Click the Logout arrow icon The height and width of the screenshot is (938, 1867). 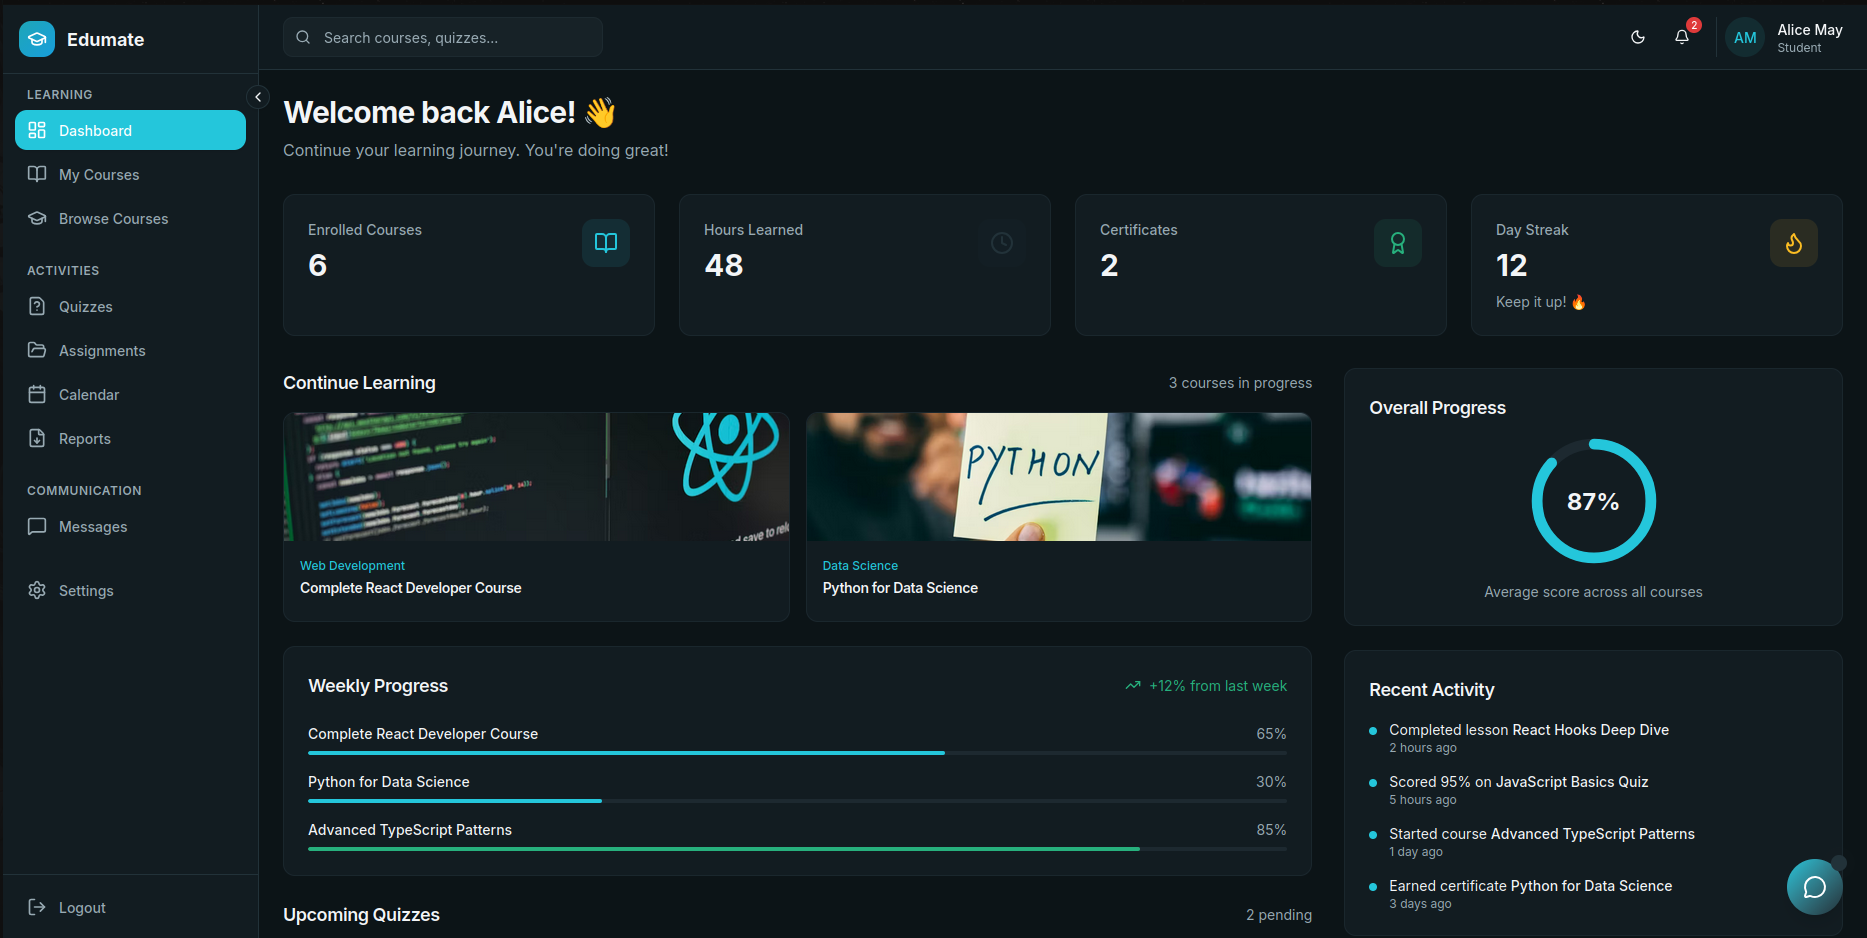pyautogui.click(x=37, y=907)
